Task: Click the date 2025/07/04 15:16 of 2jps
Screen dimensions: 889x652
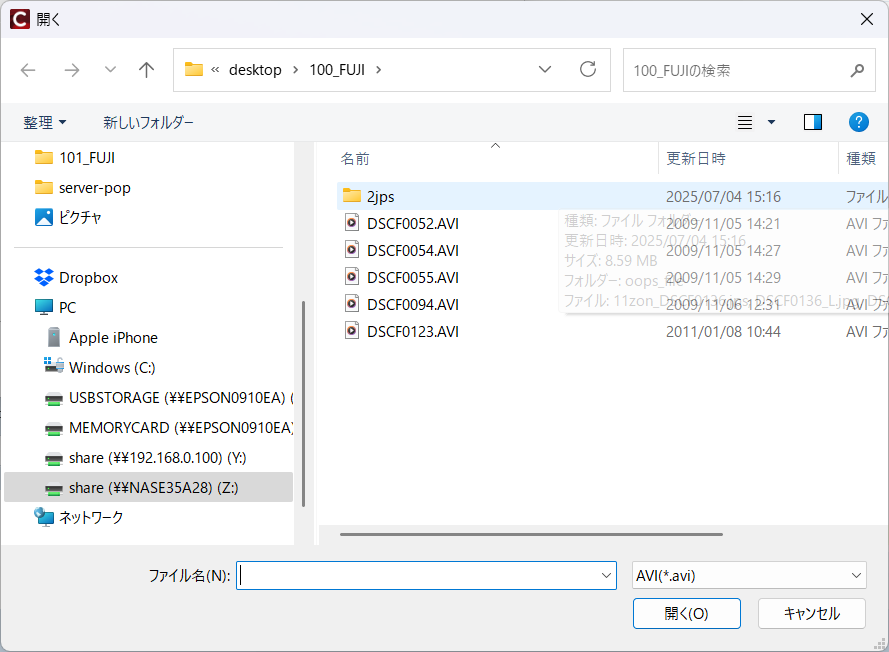Action: pos(723,197)
